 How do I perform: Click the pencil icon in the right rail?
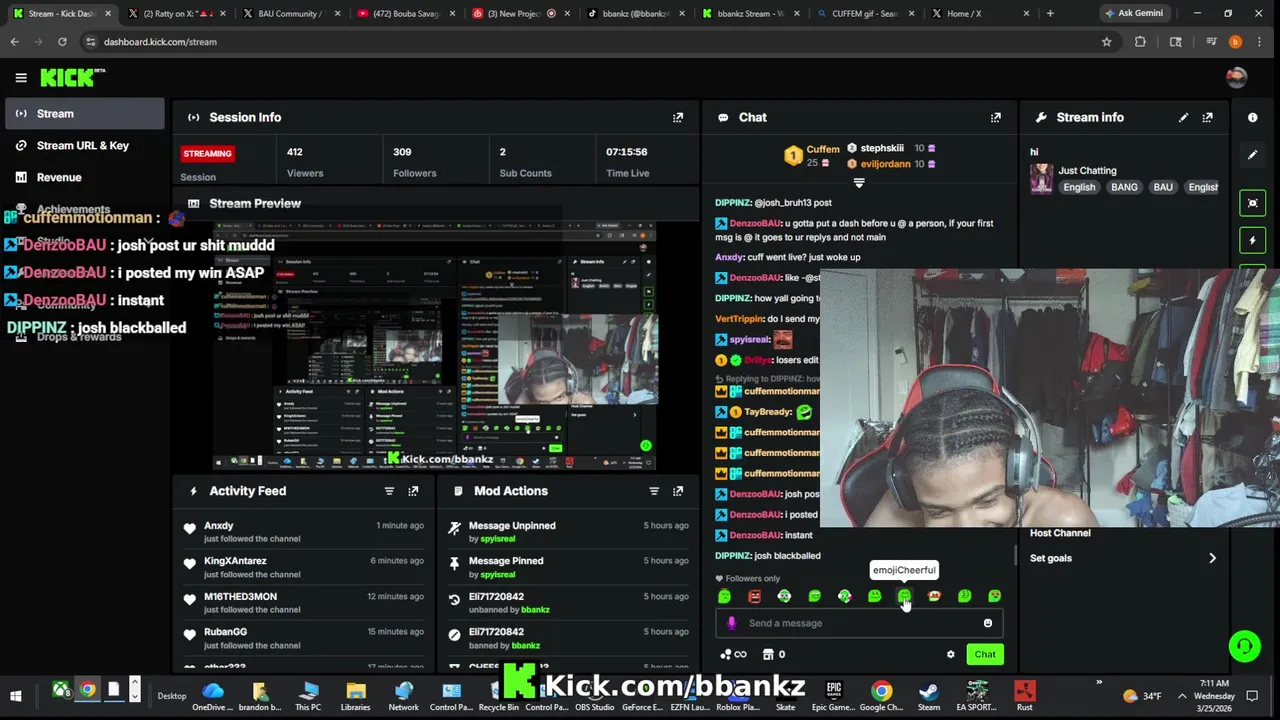[x=1253, y=155]
